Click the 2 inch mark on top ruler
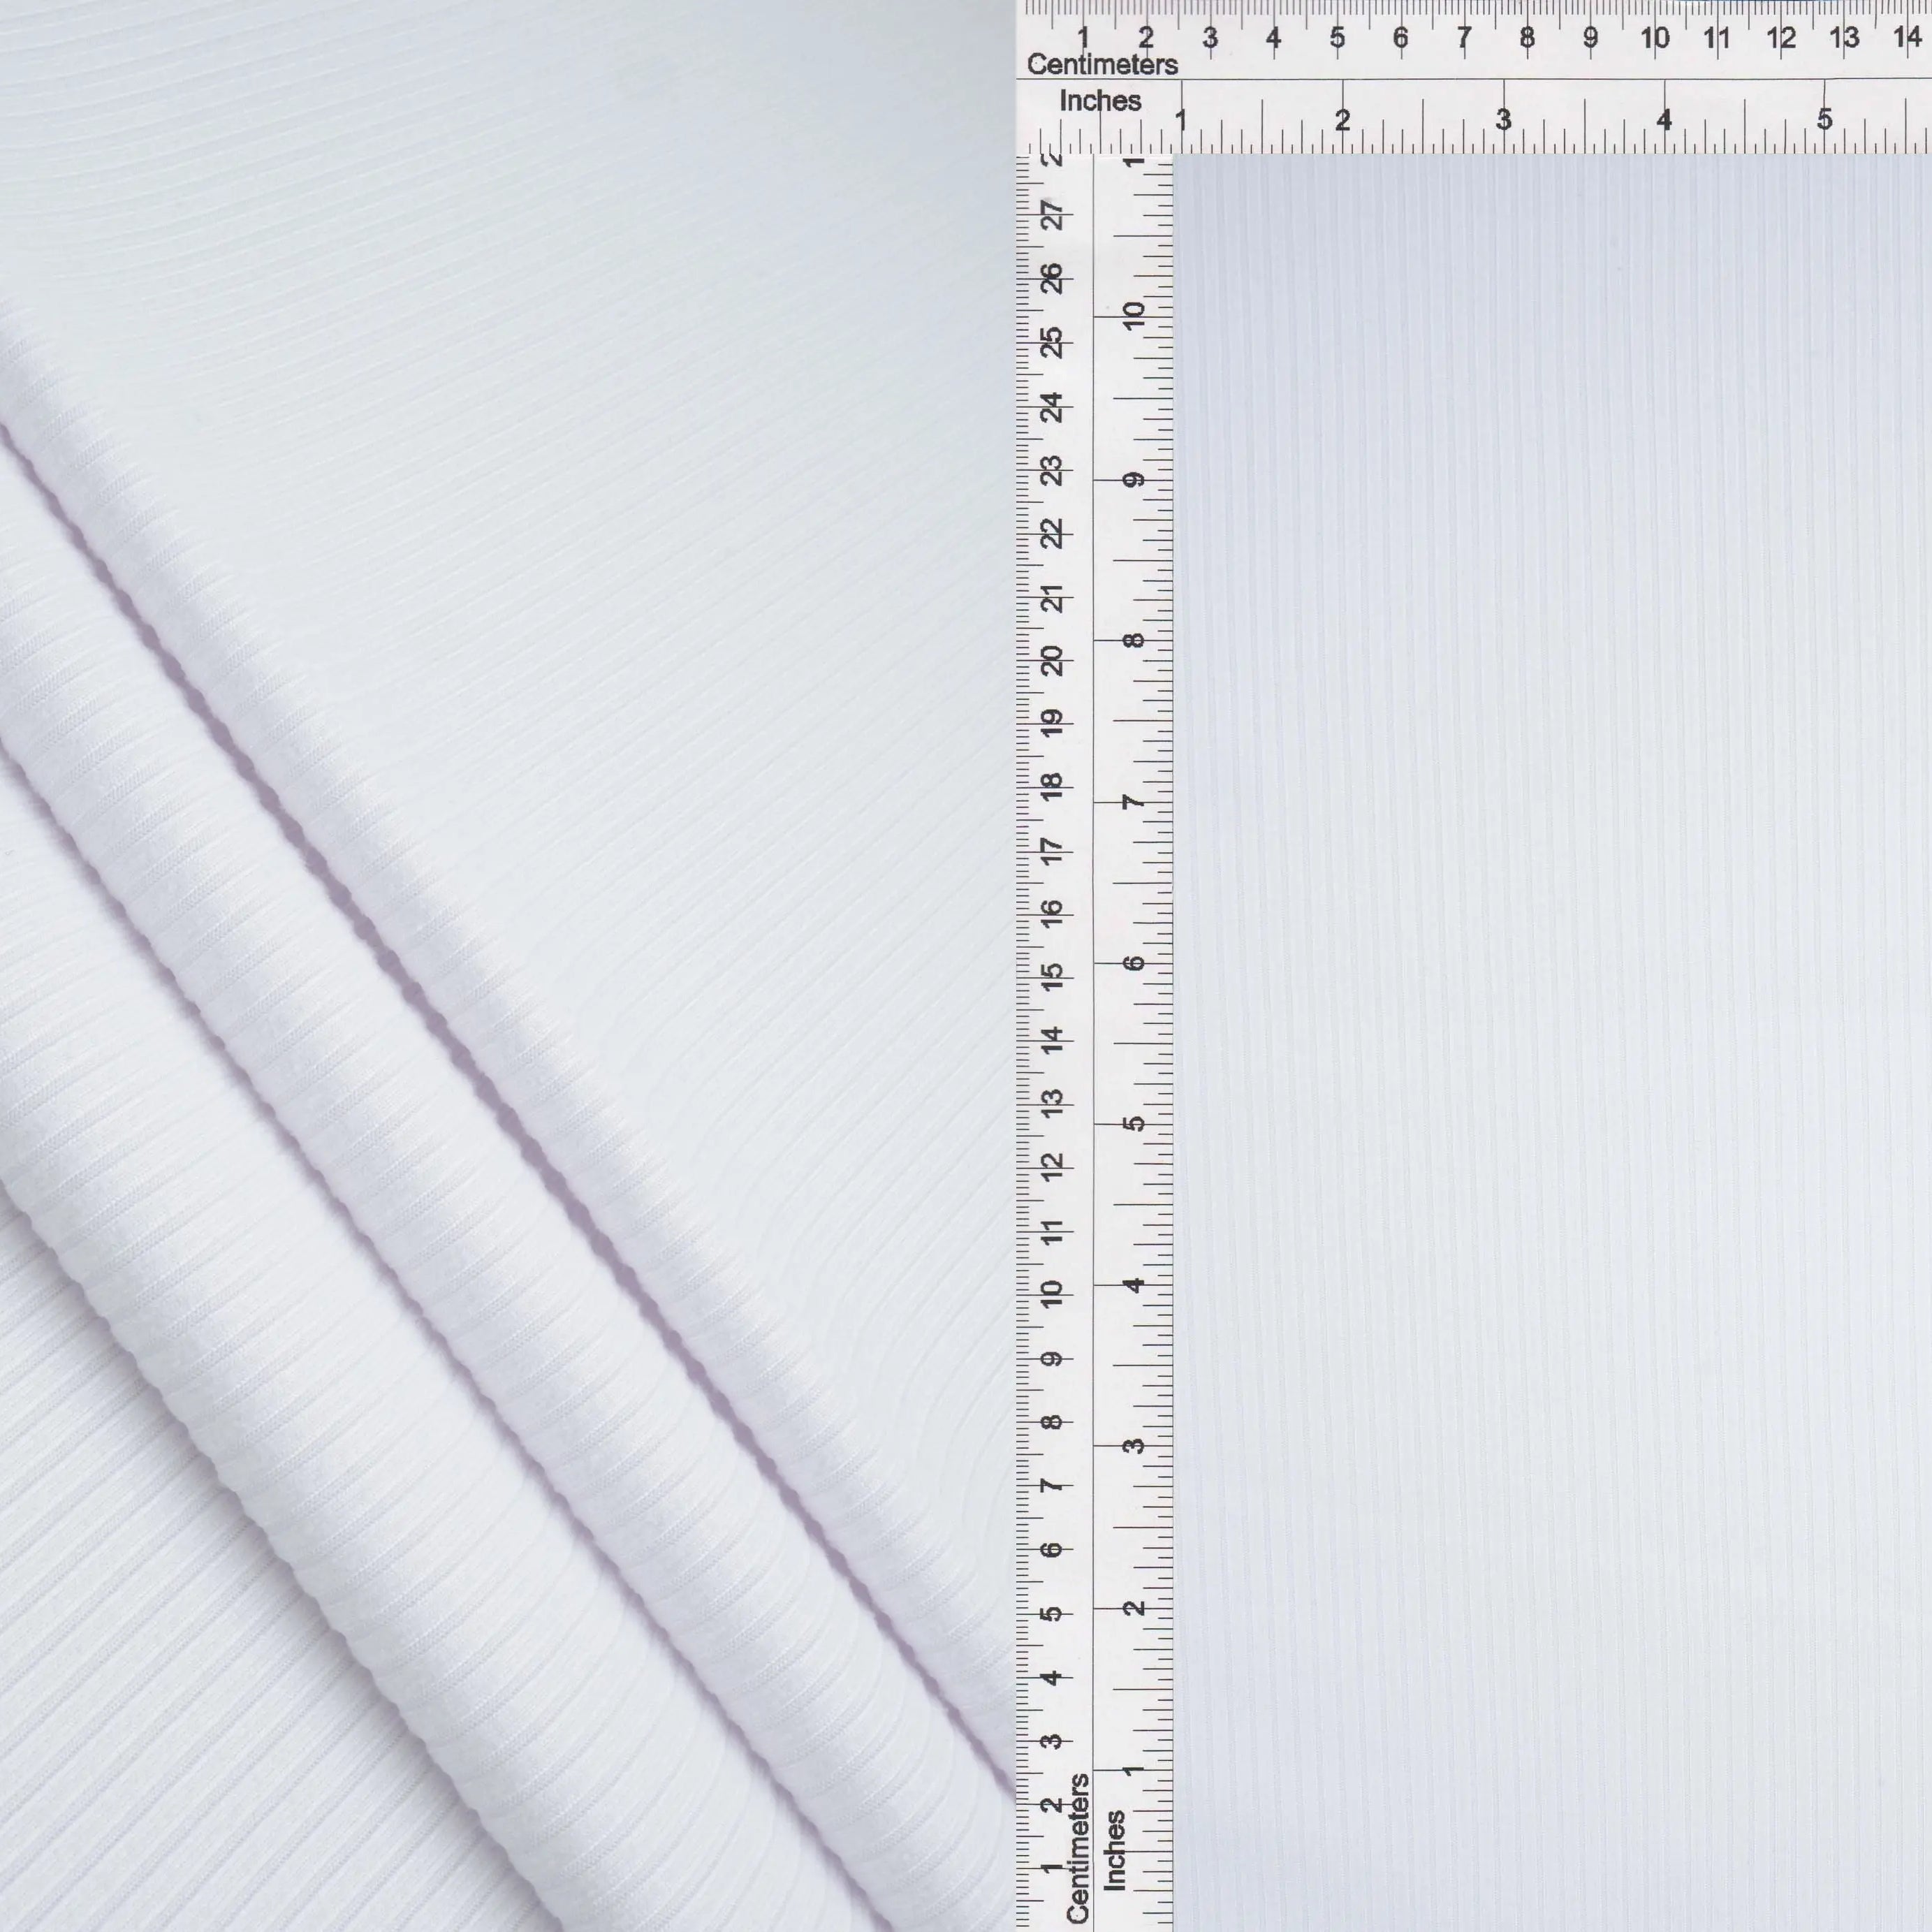1932x1932 pixels. pyautogui.click(x=1342, y=120)
